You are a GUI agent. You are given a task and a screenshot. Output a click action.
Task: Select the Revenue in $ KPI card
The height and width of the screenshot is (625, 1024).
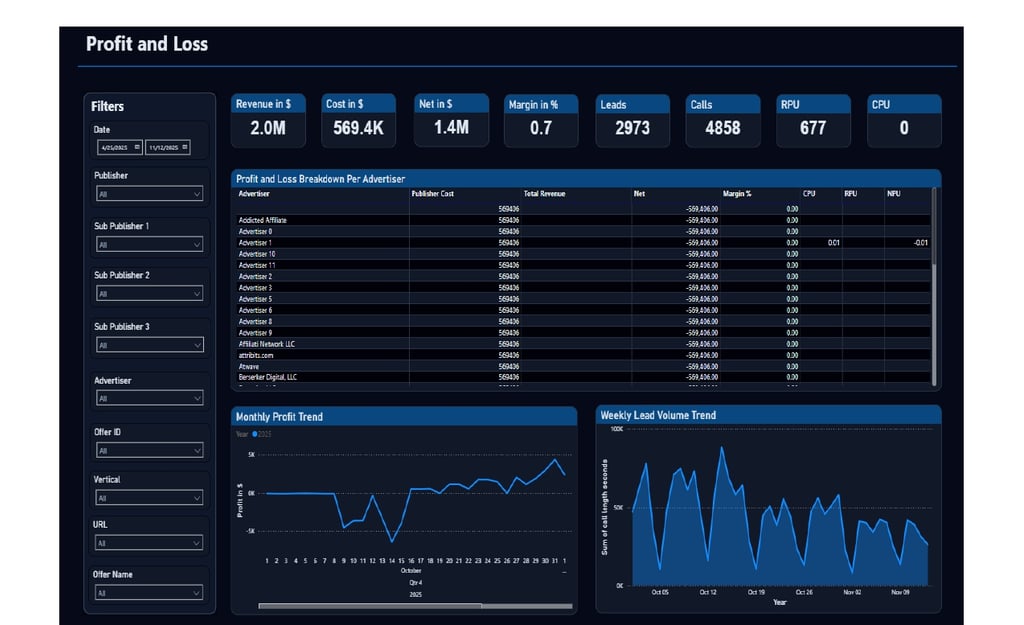pyautogui.click(x=268, y=121)
